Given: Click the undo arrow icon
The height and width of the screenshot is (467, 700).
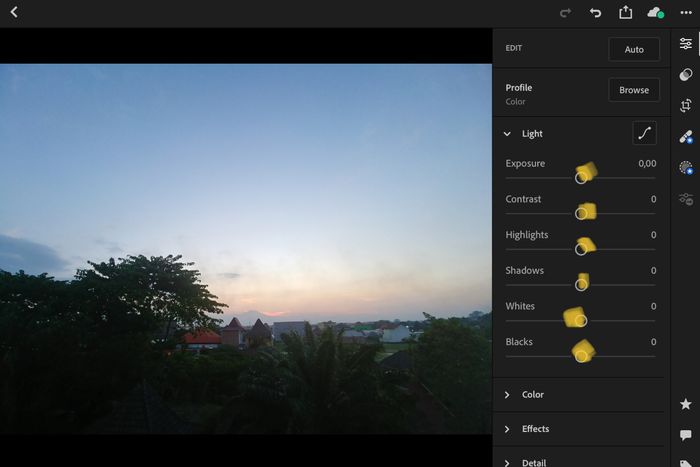Looking at the screenshot, I should (595, 13).
